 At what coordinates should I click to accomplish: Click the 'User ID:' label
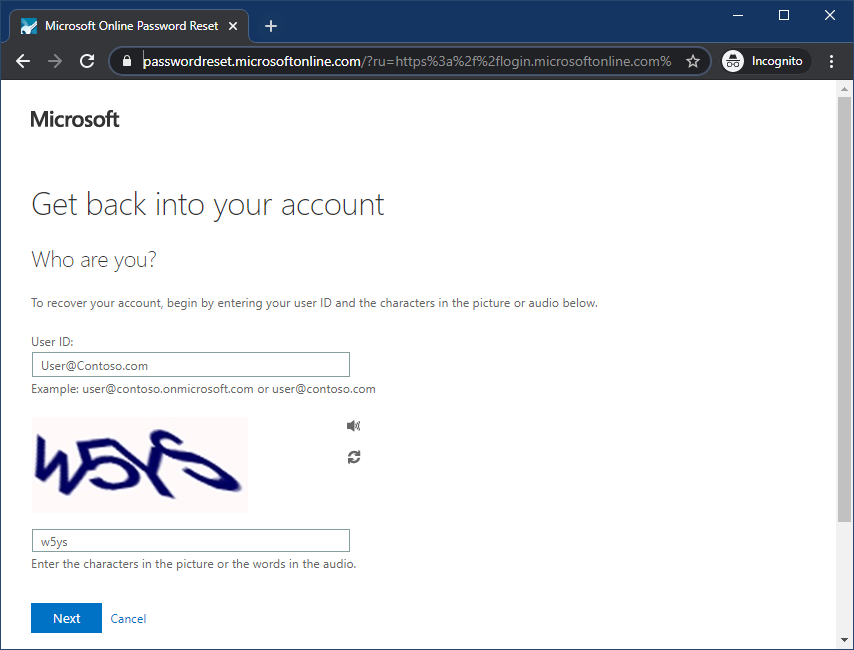coord(52,342)
